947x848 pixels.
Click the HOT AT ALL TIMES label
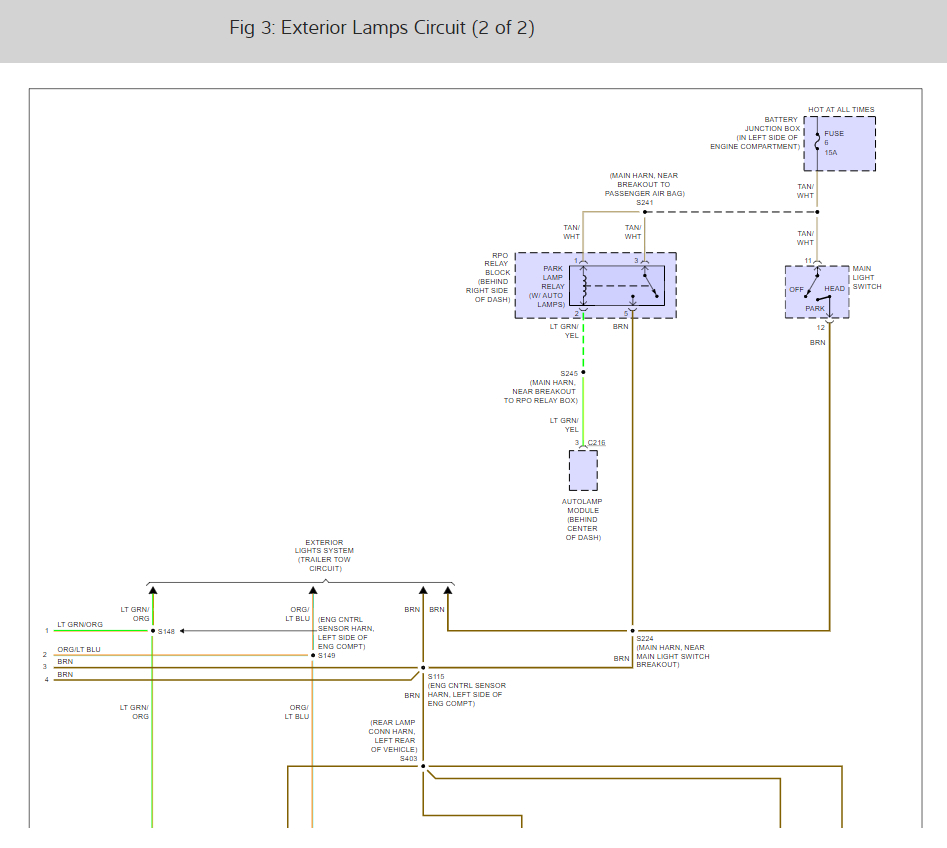click(840, 109)
